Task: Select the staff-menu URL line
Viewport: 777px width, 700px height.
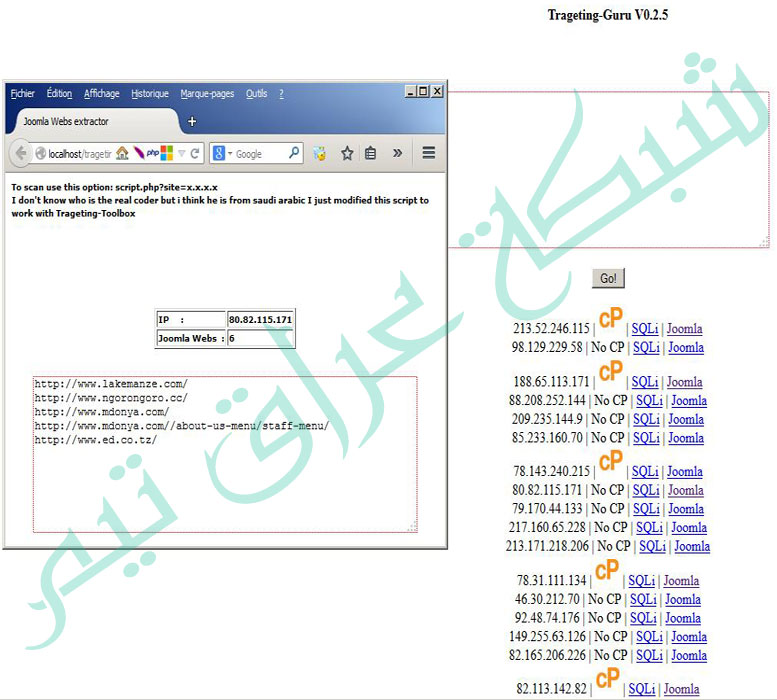Action: (x=182, y=426)
